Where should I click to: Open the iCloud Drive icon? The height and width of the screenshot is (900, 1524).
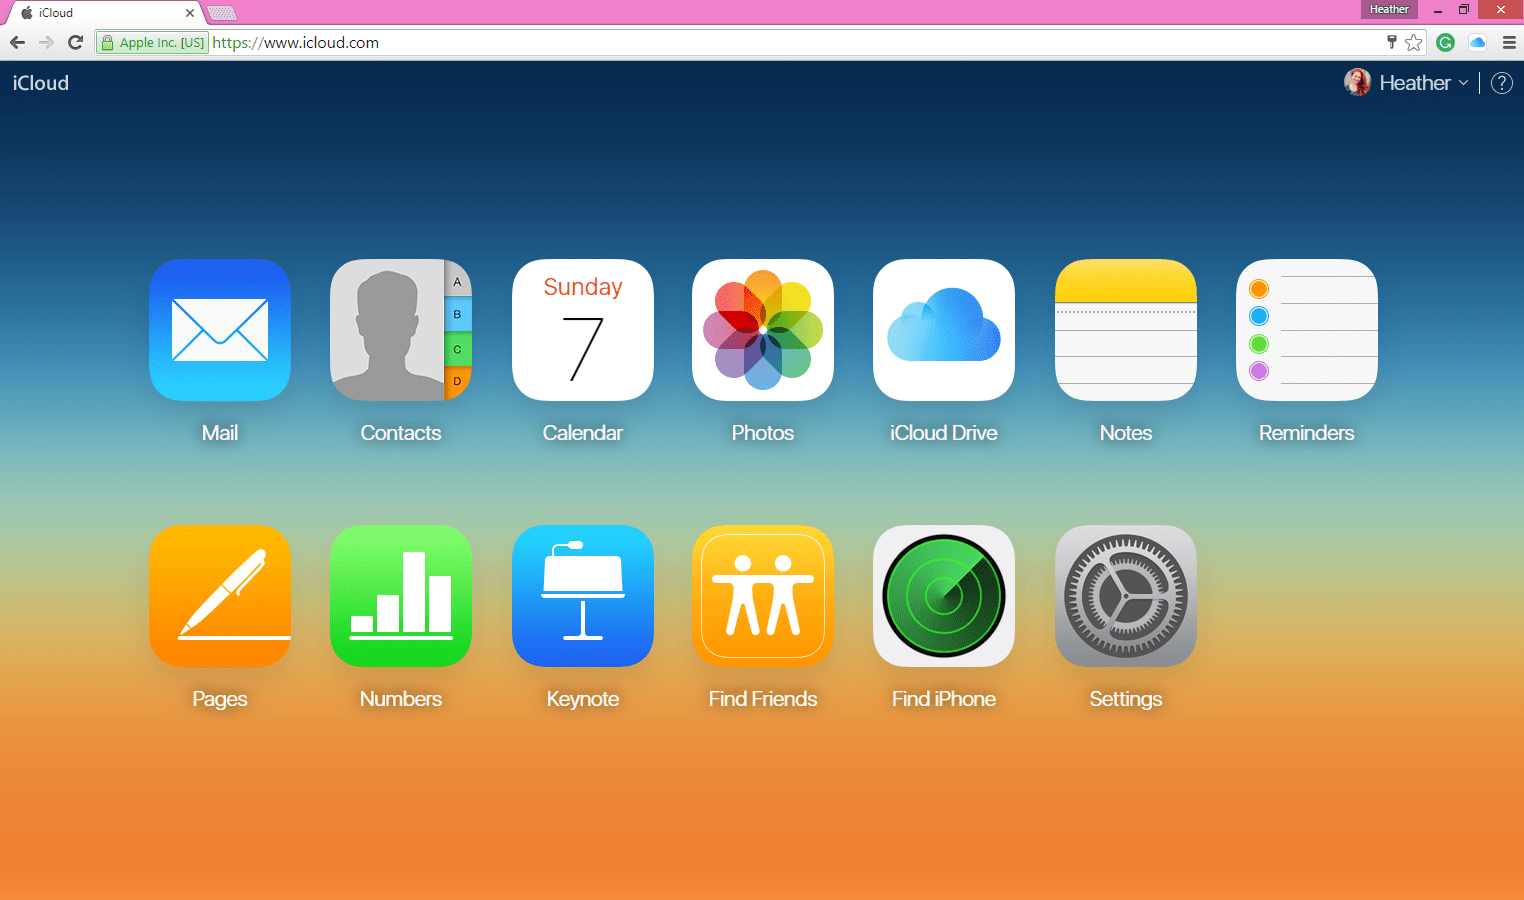click(x=944, y=330)
